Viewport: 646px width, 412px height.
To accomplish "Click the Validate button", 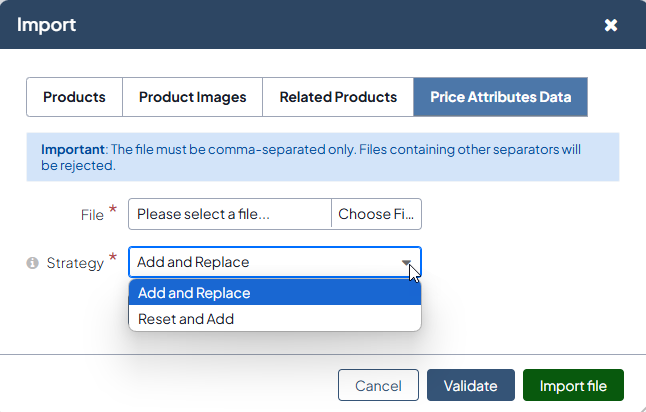I will coord(470,386).
